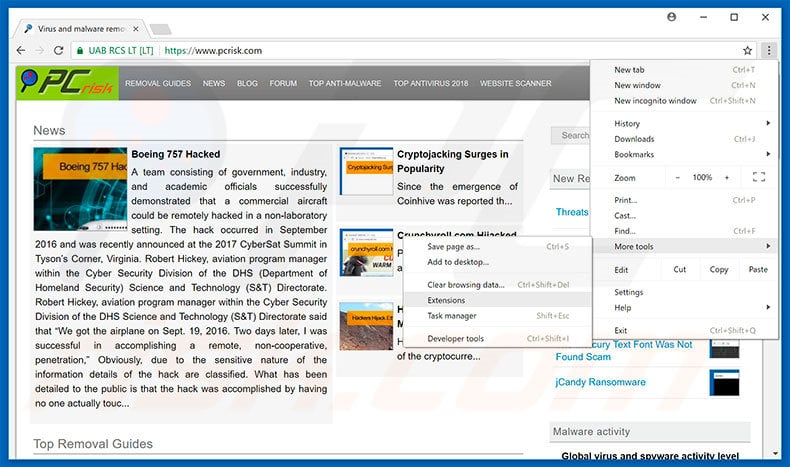Open Settings from the Chrome menu
Screen dimensions: 790x467
pyautogui.click(x=684, y=292)
